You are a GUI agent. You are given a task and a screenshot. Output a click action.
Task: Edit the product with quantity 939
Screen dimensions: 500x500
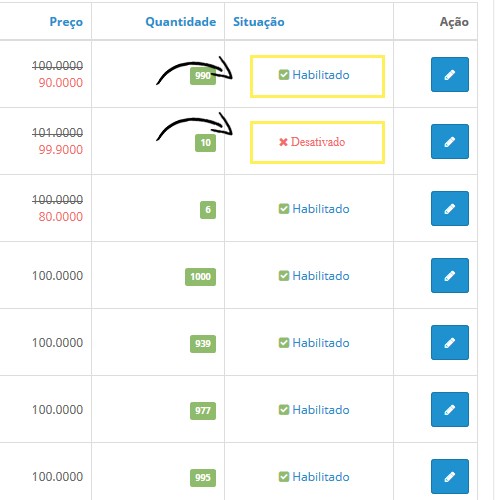(450, 342)
